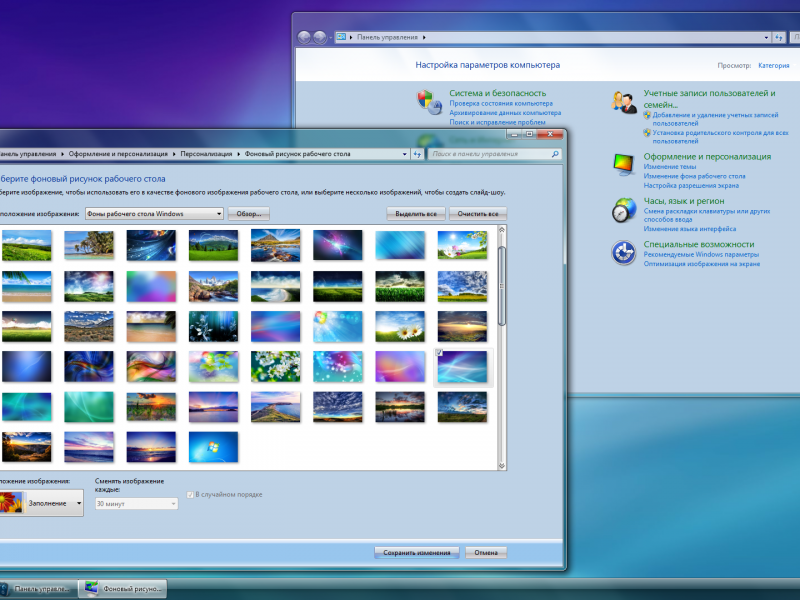Open the Категория view selector
Image resolution: width=800 pixels, height=600 pixels.
tap(773, 65)
